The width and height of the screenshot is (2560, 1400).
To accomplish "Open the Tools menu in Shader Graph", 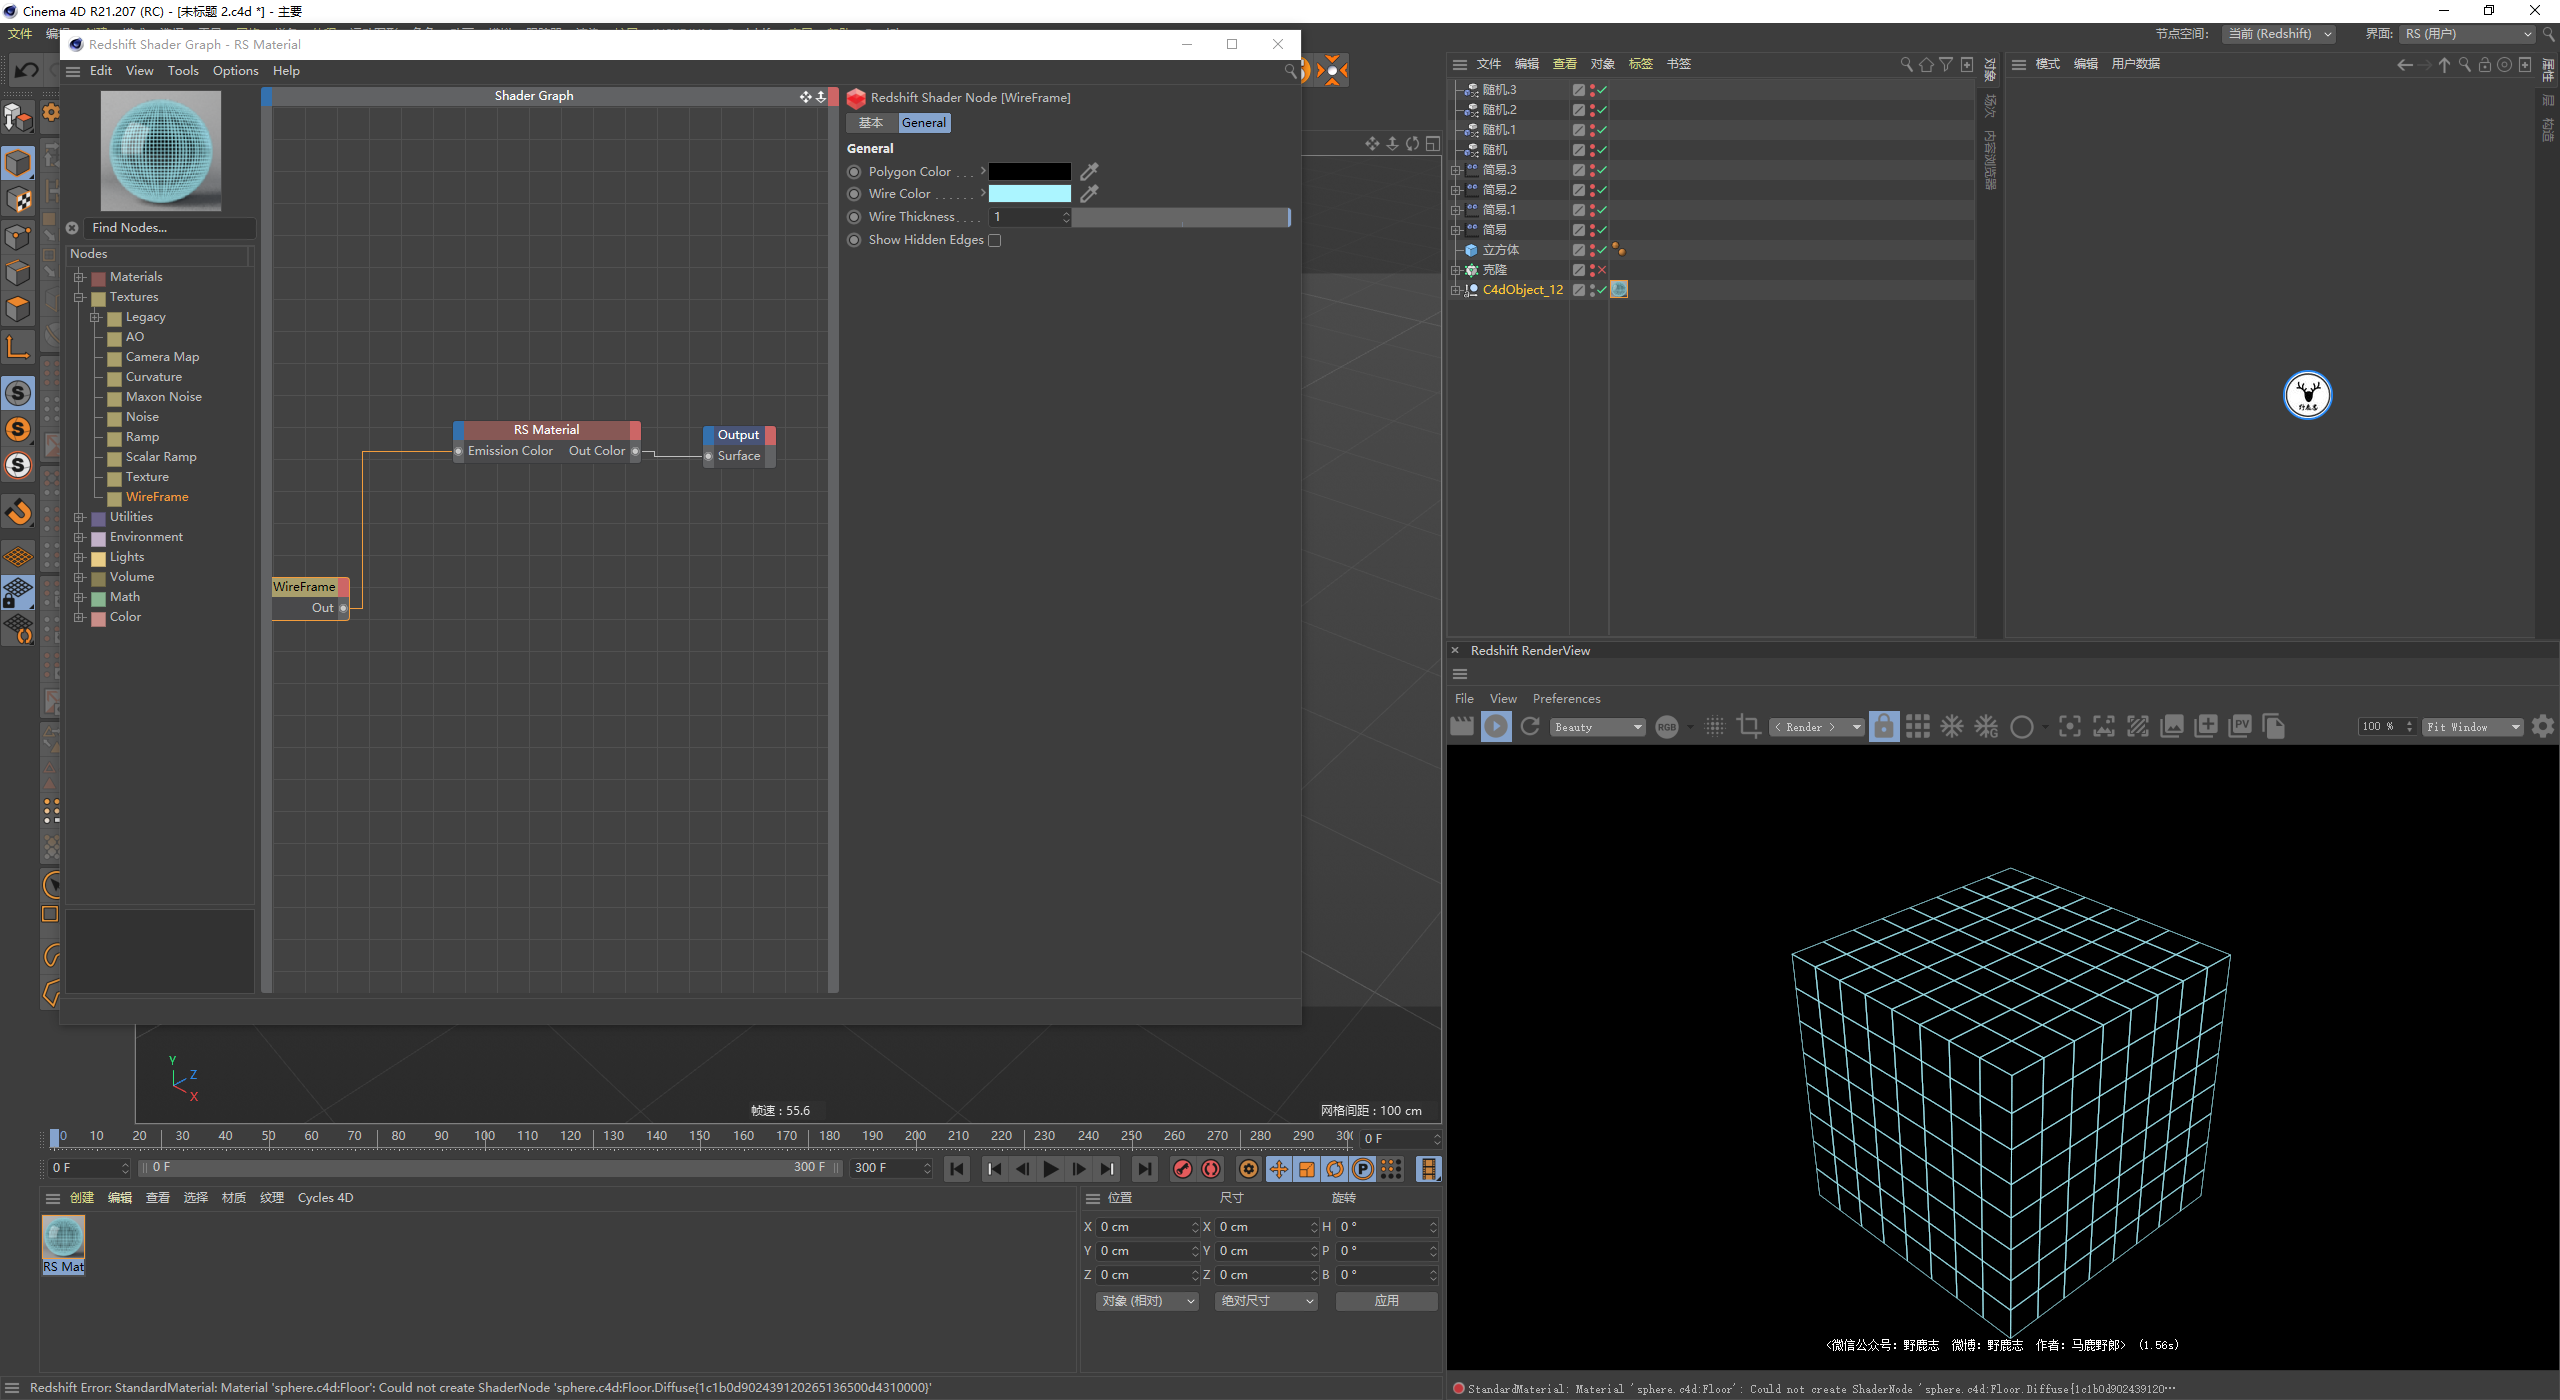I will (x=183, y=71).
